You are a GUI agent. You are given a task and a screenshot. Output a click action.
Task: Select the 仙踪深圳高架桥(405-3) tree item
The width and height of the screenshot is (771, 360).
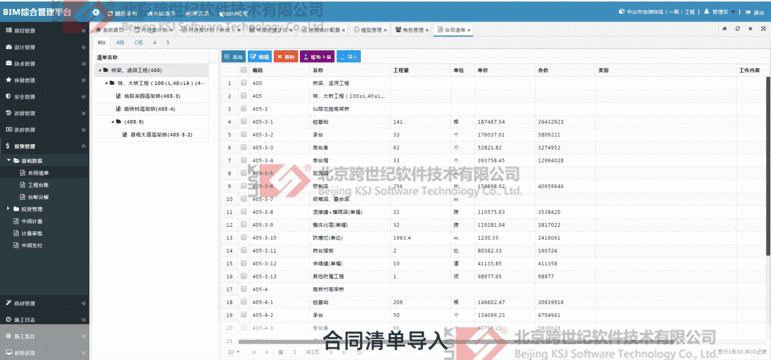152,96
